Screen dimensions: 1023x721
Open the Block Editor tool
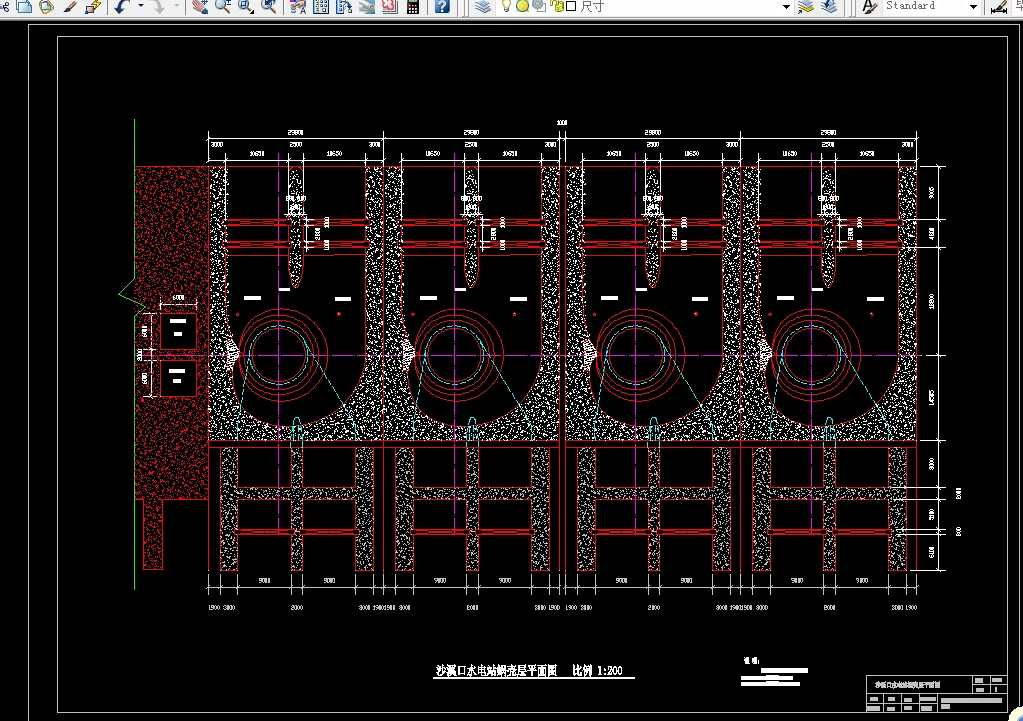pos(93,7)
